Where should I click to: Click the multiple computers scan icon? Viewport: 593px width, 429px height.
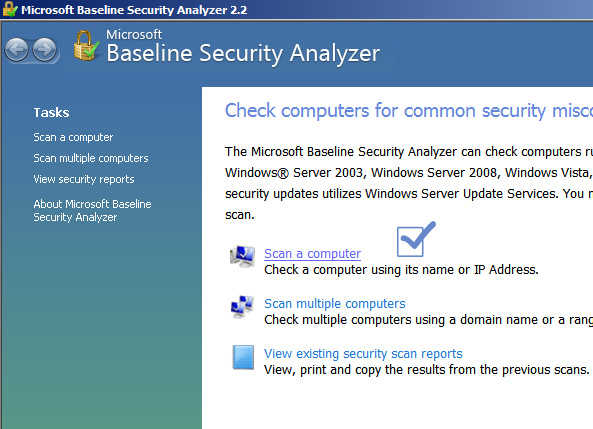coord(242,306)
